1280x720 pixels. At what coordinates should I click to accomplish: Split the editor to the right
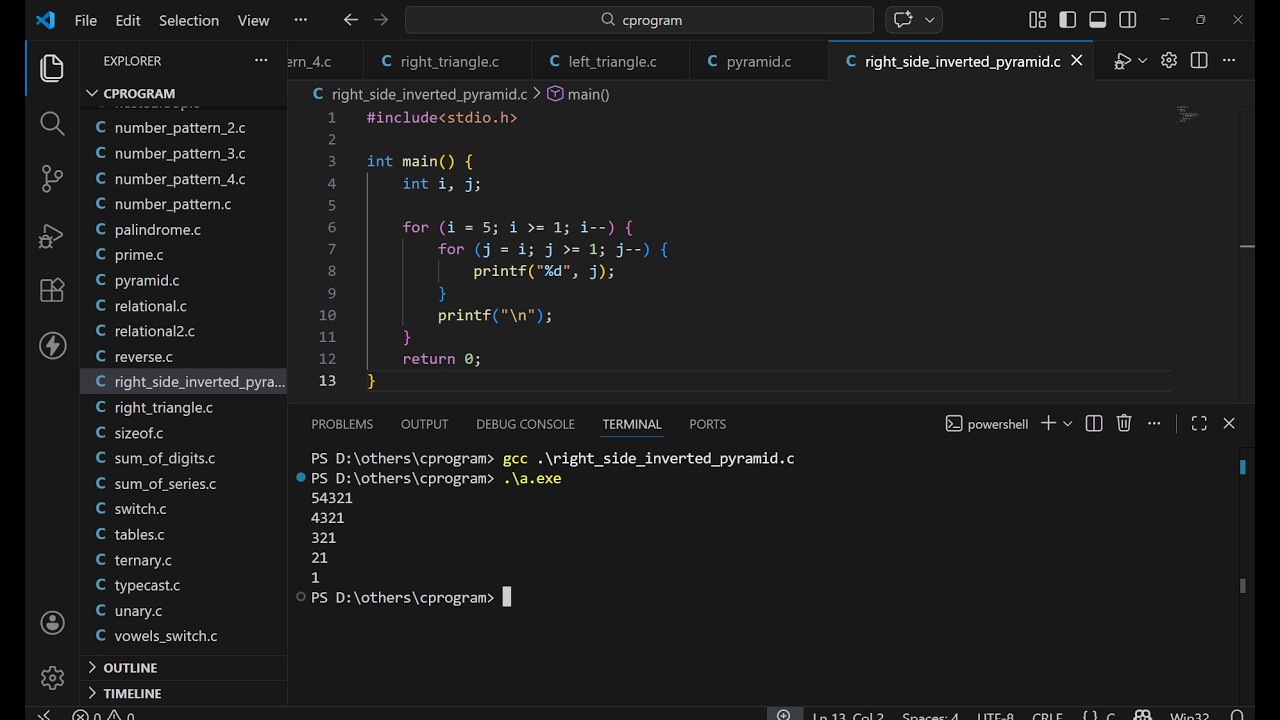pyautogui.click(x=1199, y=61)
